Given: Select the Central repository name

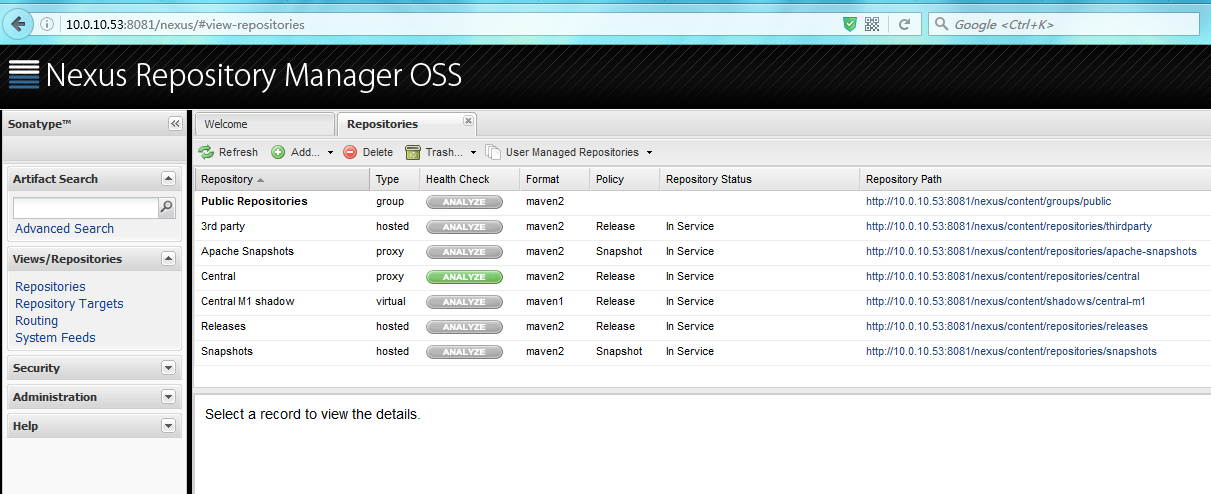Looking at the screenshot, I should [218, 277].
